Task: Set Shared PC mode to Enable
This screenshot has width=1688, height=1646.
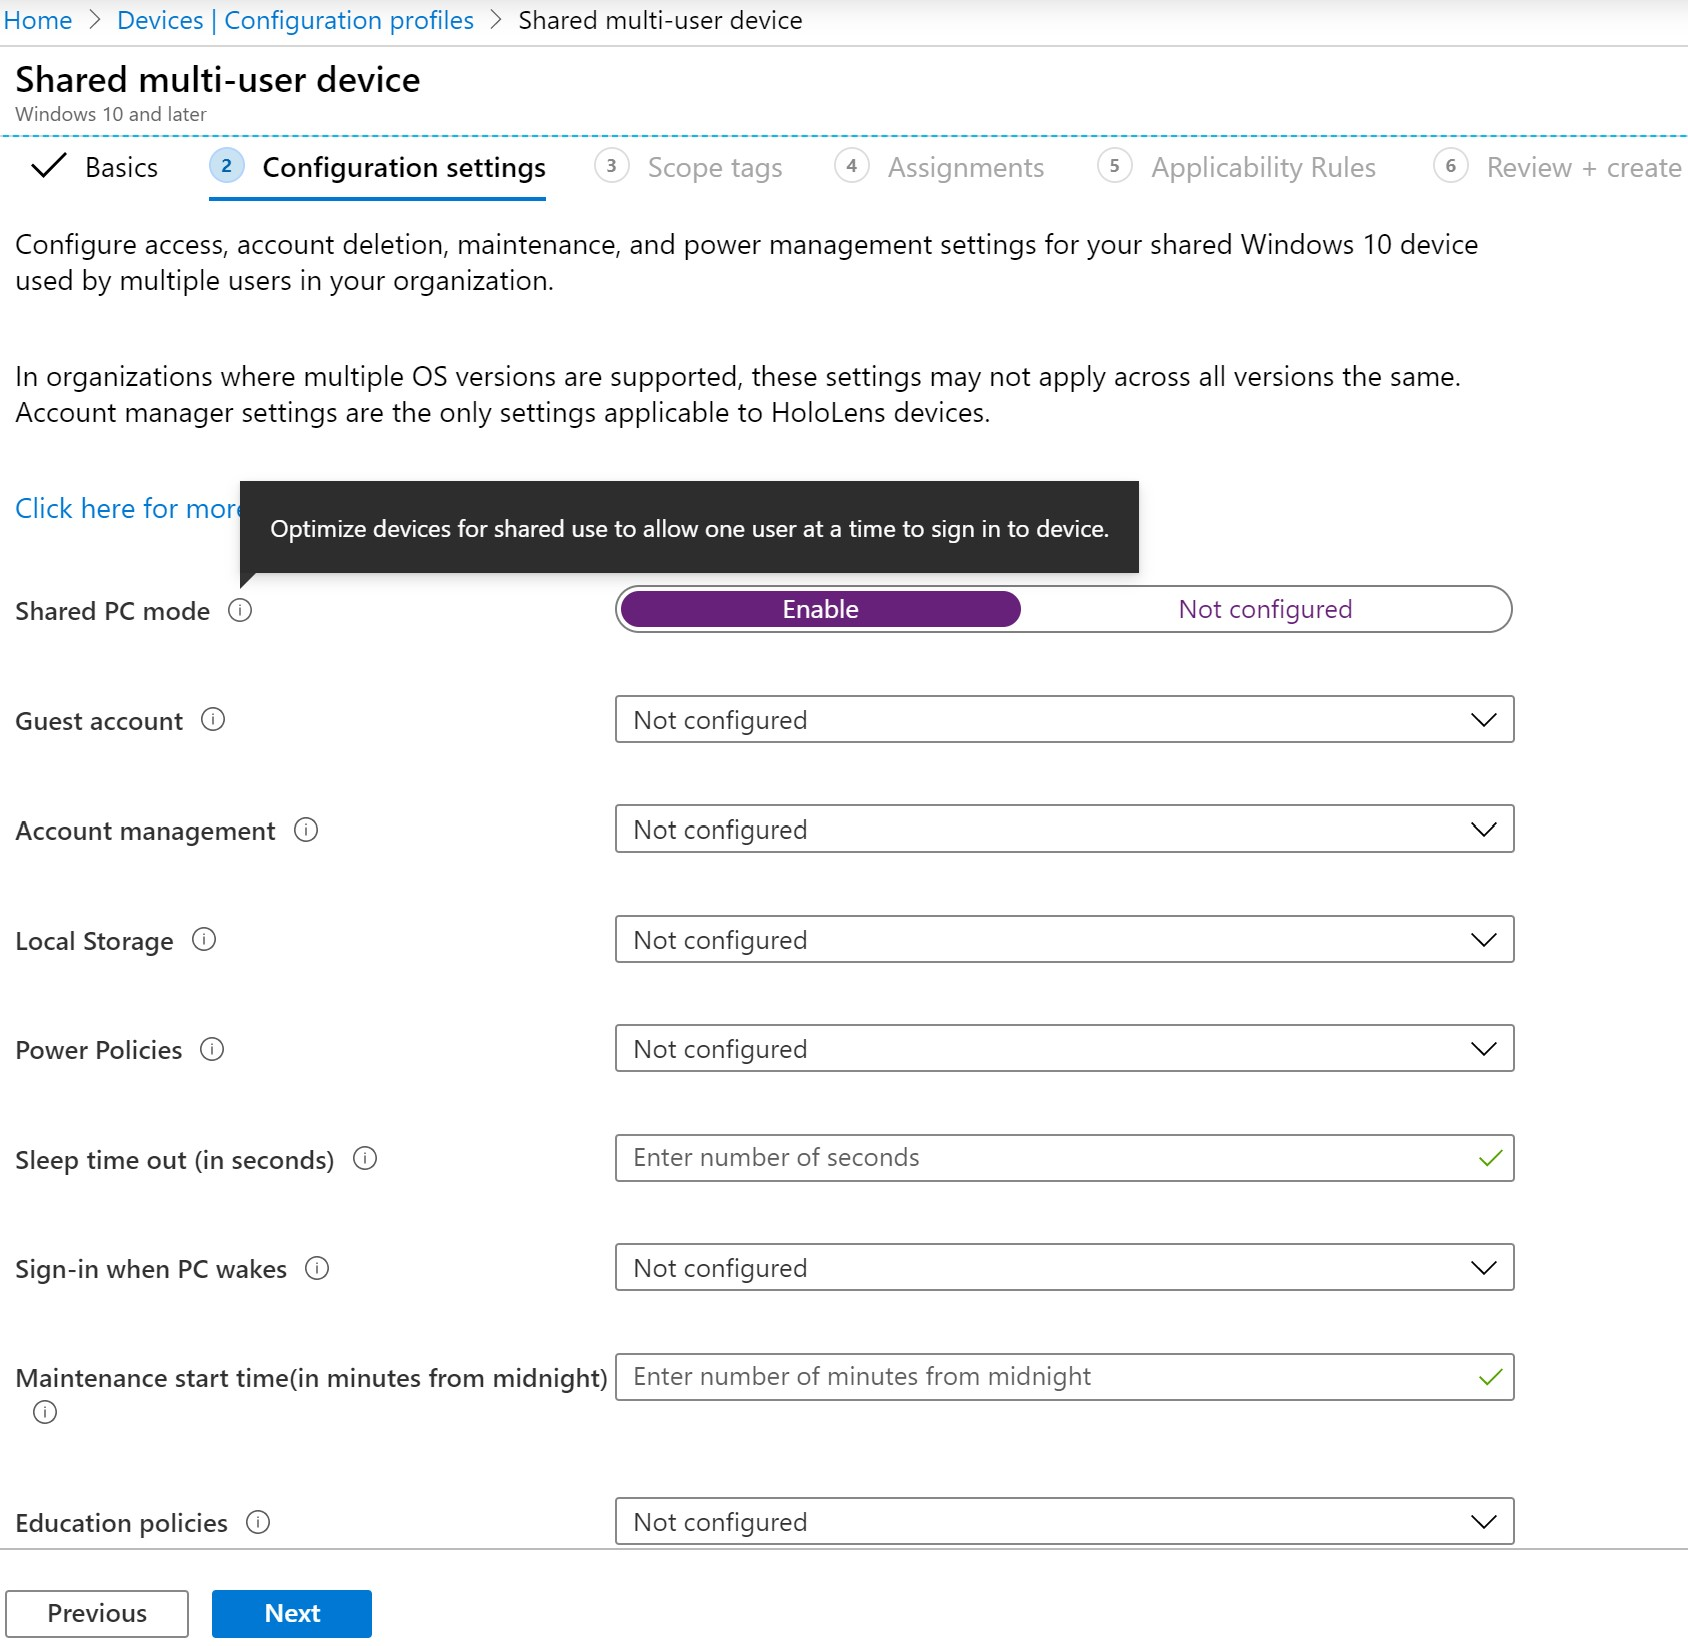Action: click(x=820, y=609)
